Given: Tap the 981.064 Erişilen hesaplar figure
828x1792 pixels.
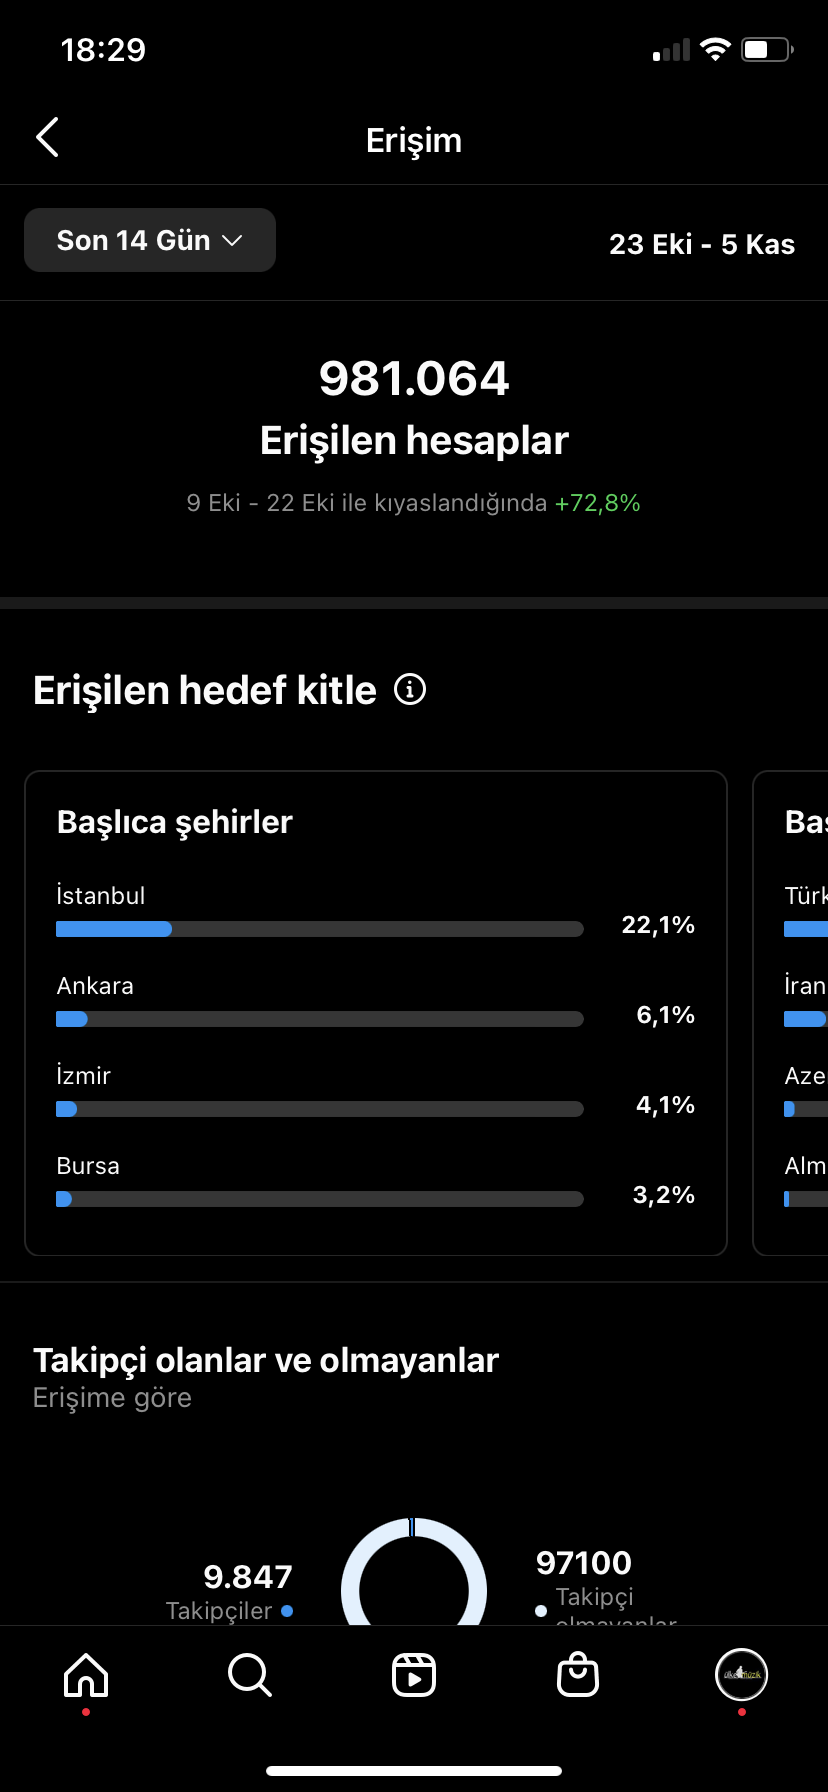Looking at the screenshot, I should tap(414, 409).
